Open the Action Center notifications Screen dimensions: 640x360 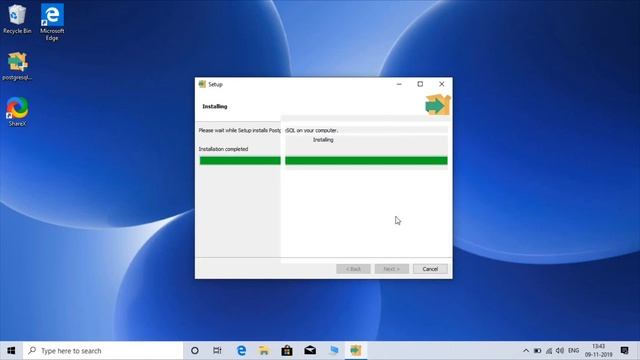click(x=624, y=351)
